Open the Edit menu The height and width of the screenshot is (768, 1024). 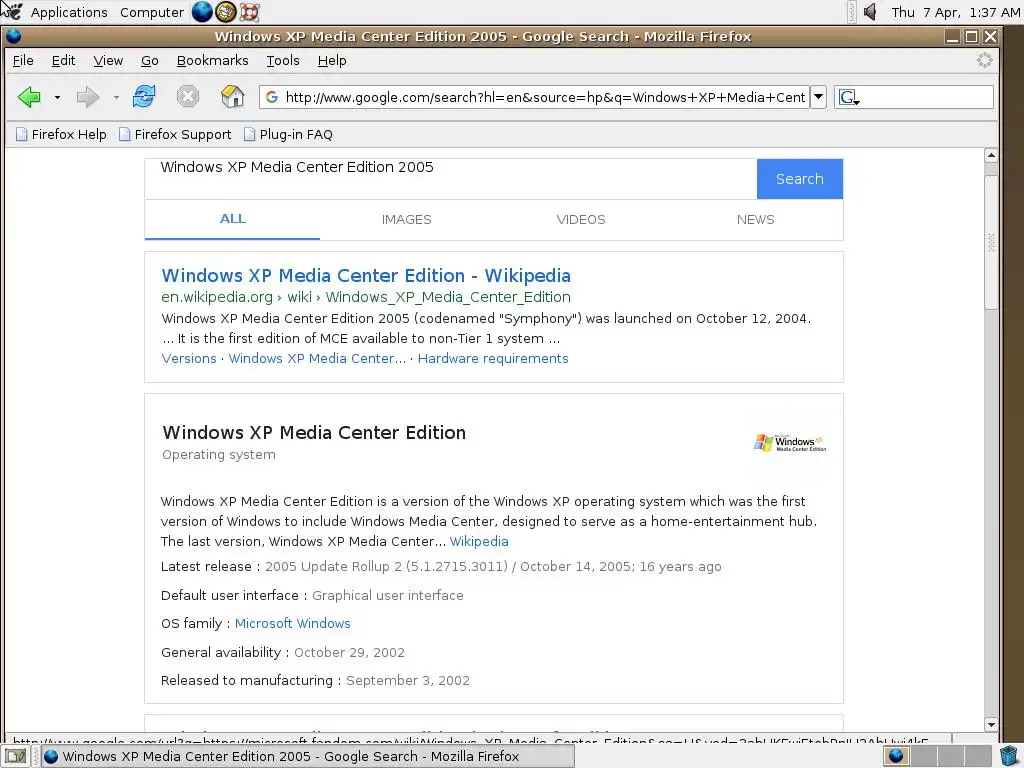click(63, 61)
